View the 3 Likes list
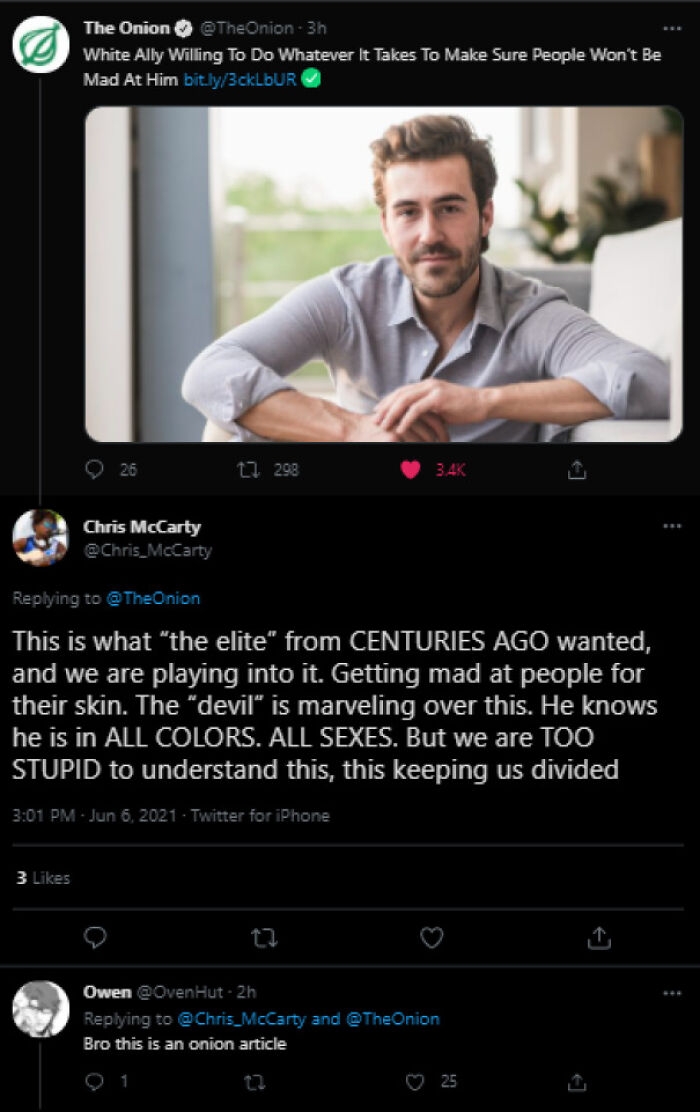700x1112 pixels. pos(44,877)
